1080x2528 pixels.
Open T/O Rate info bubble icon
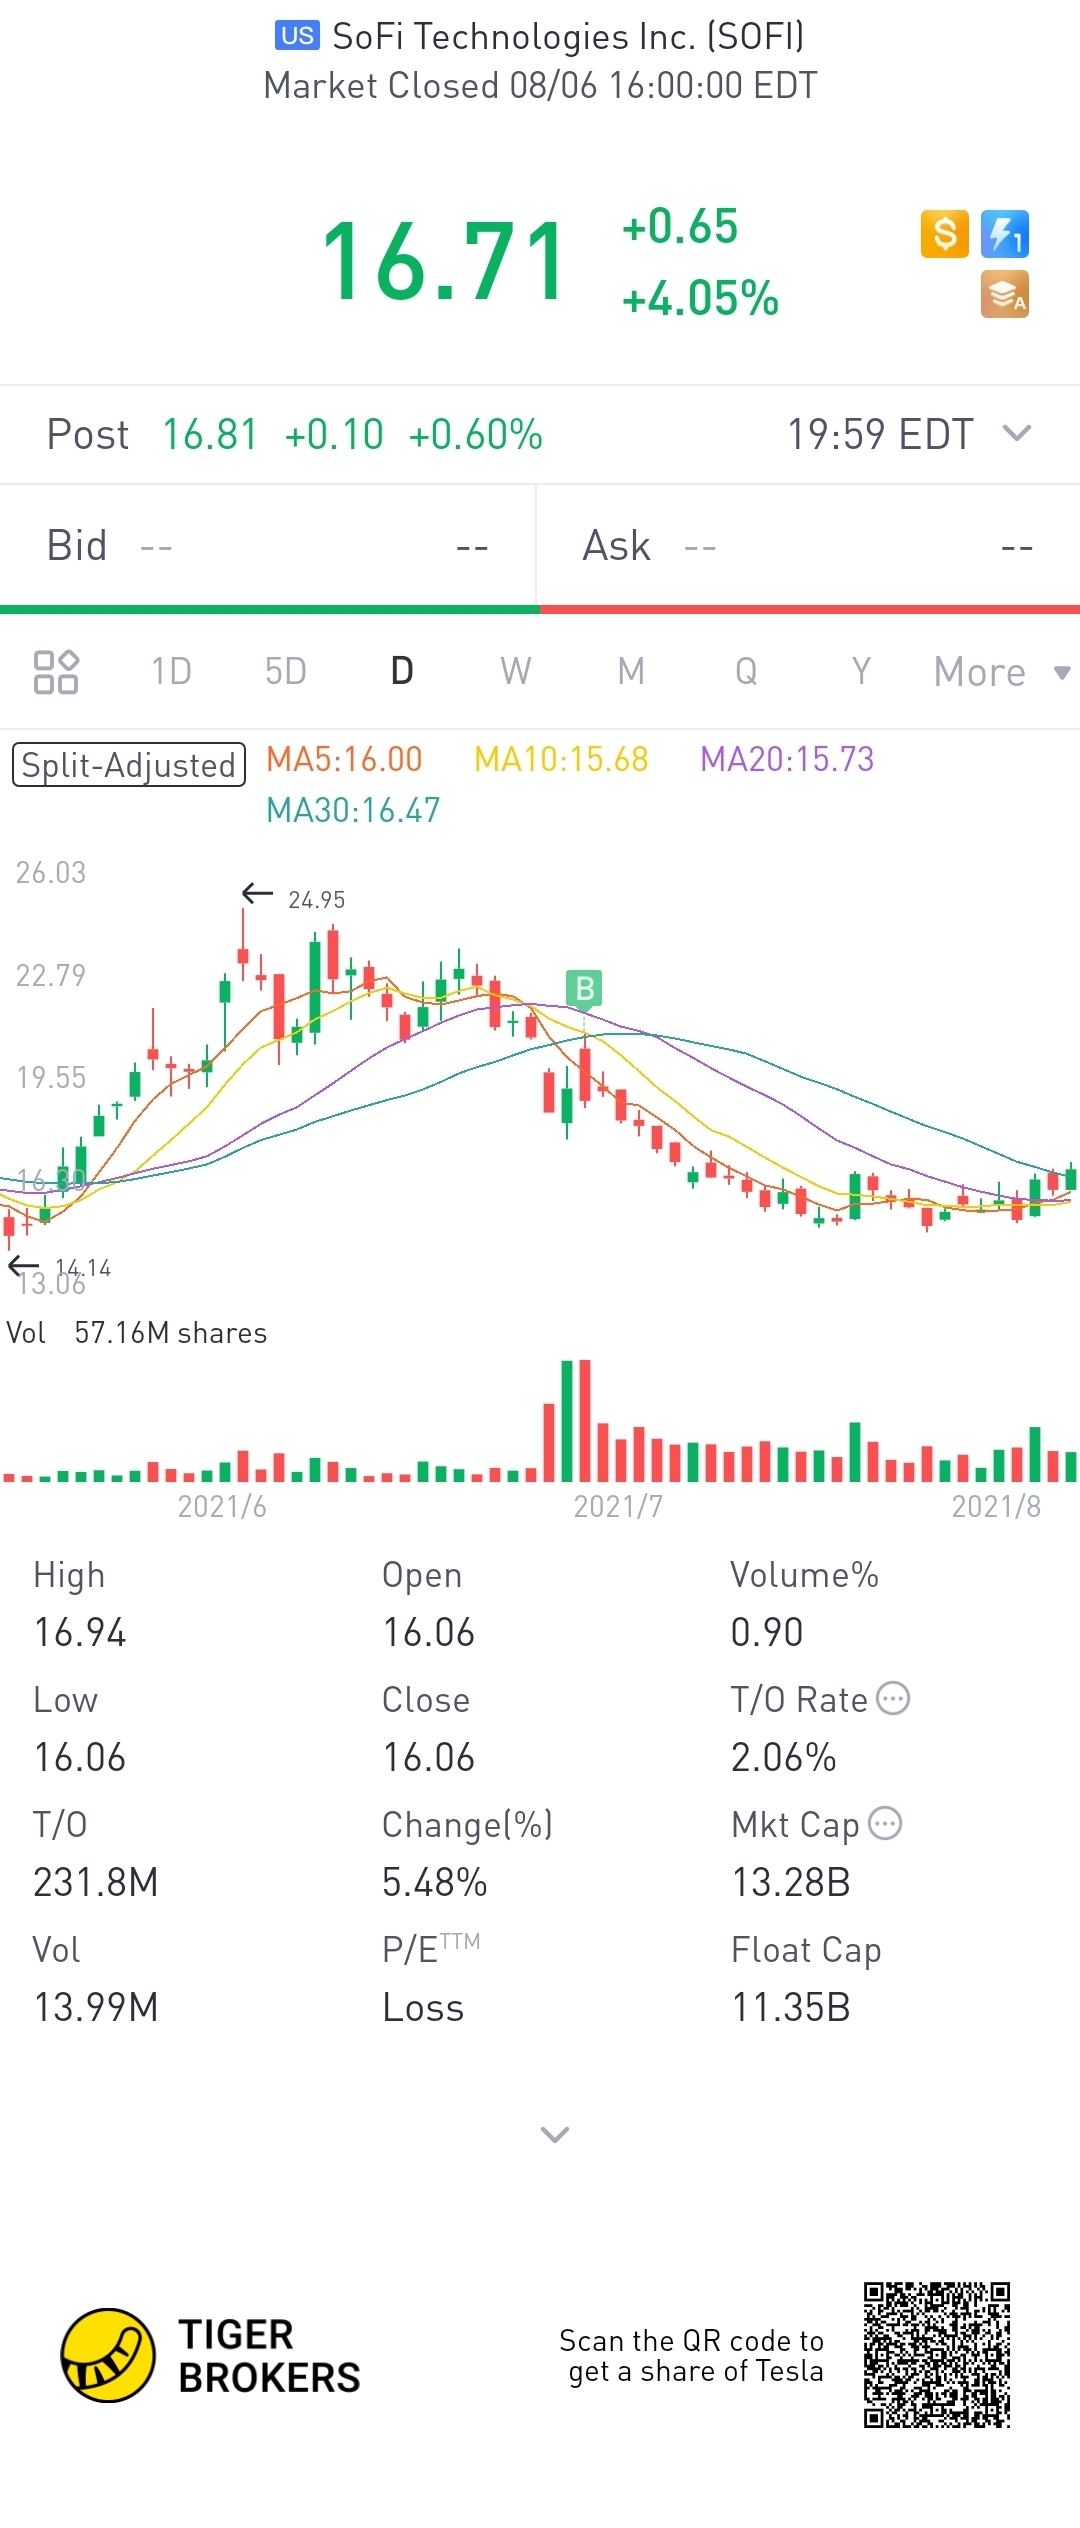pyautogui.click(x=893, y=1698)
